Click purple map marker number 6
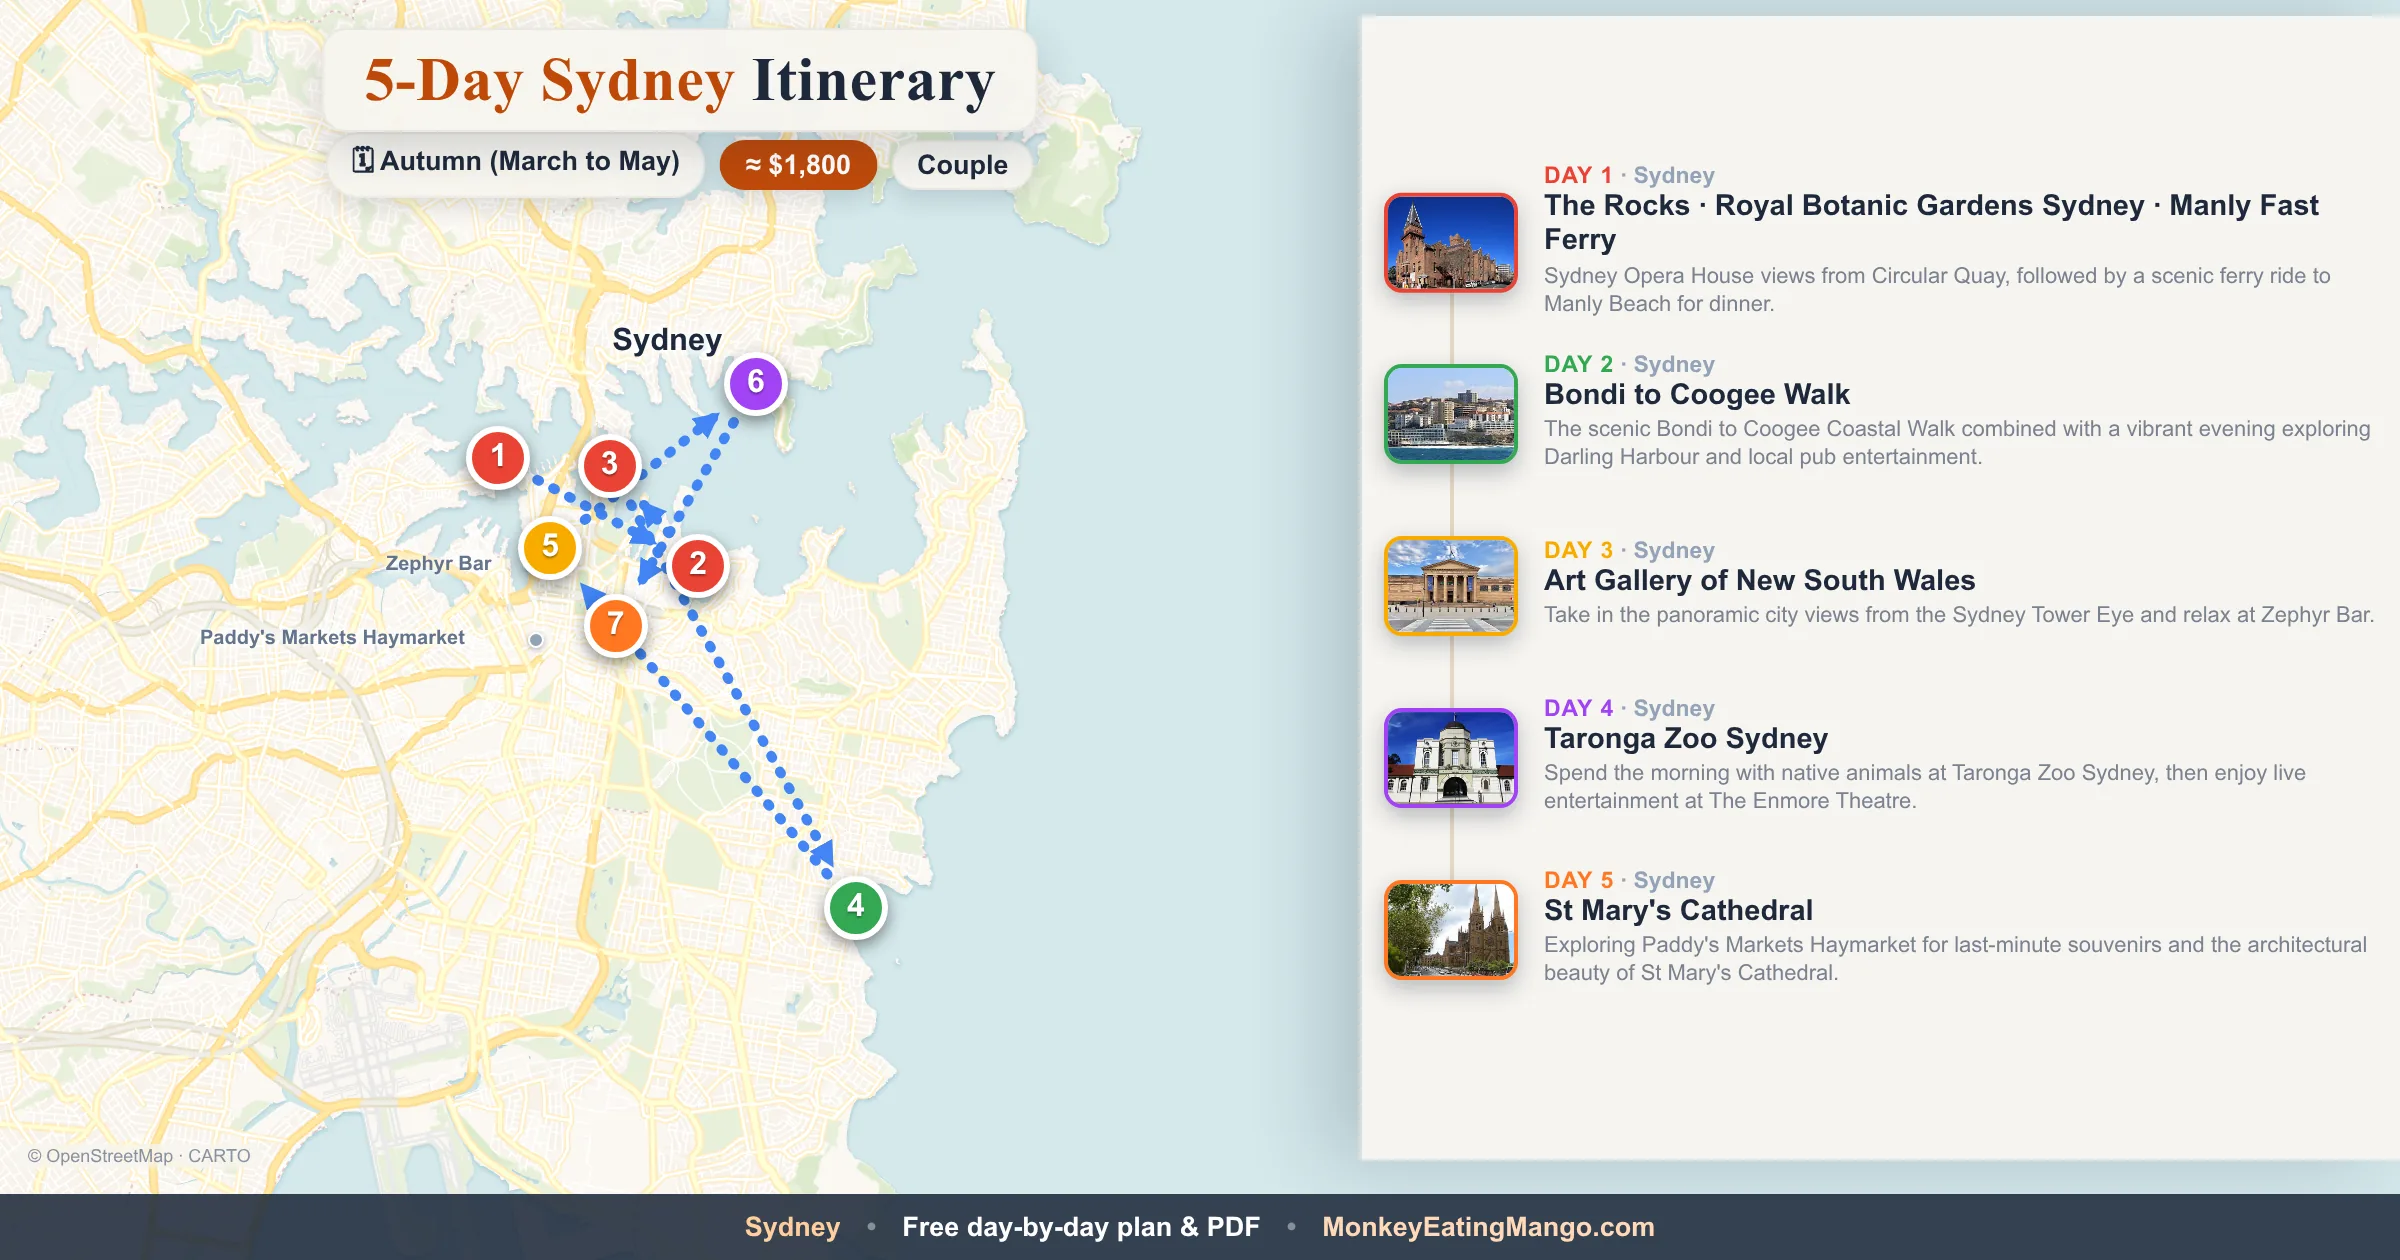Viewport: 2400px width, 1260px height. [756, 383]
